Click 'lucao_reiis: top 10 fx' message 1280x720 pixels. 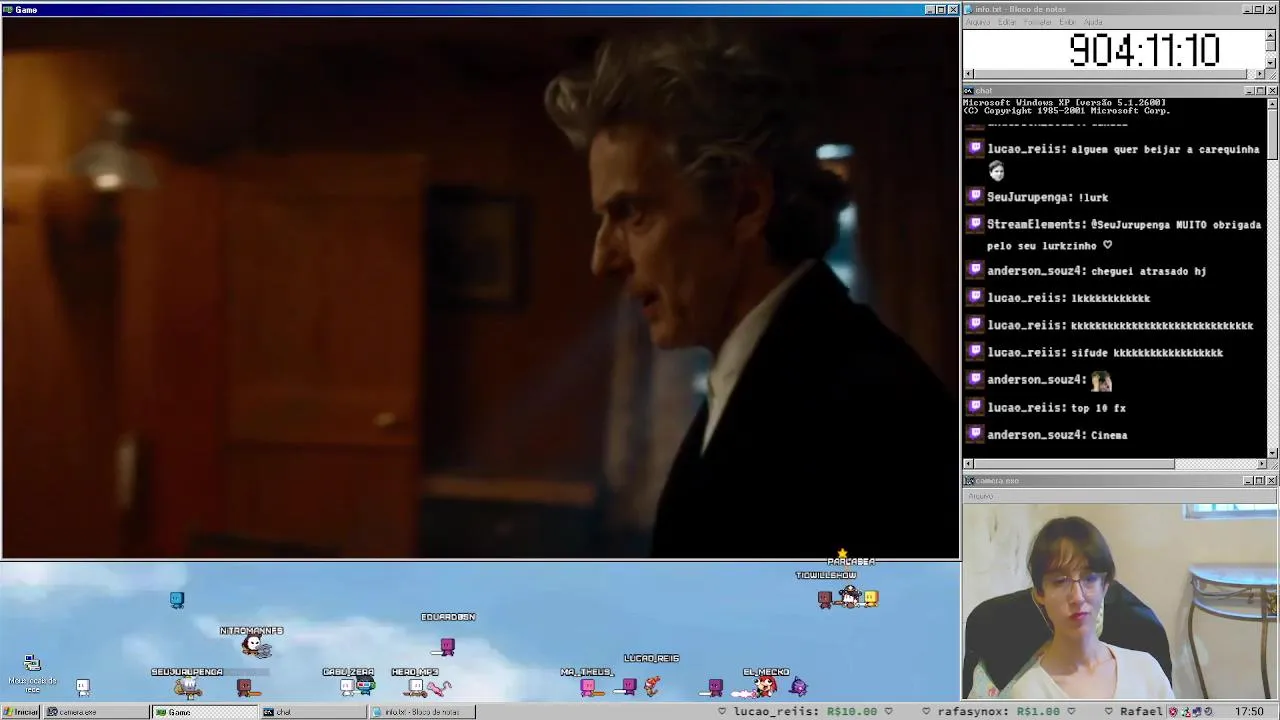point(1056,408)
